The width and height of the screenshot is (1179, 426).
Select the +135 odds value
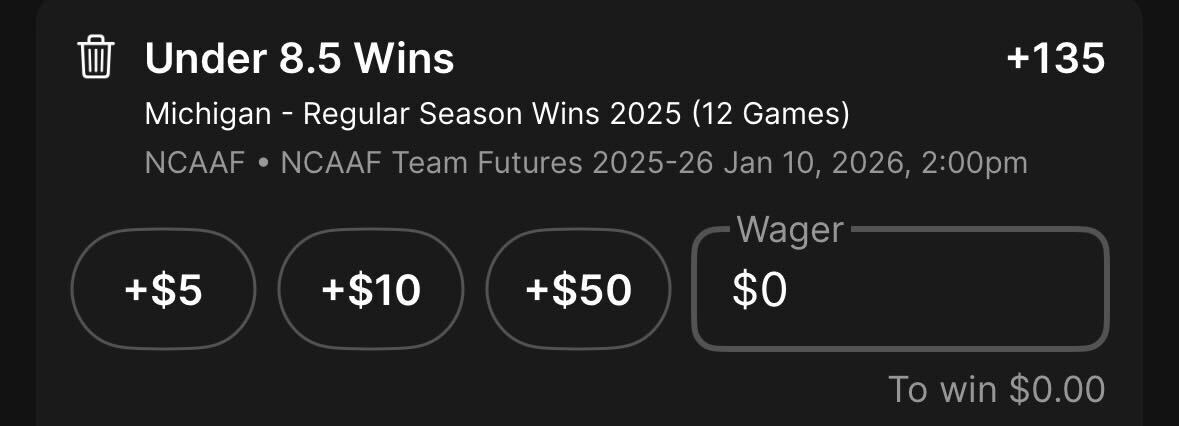click(1056, 58)
